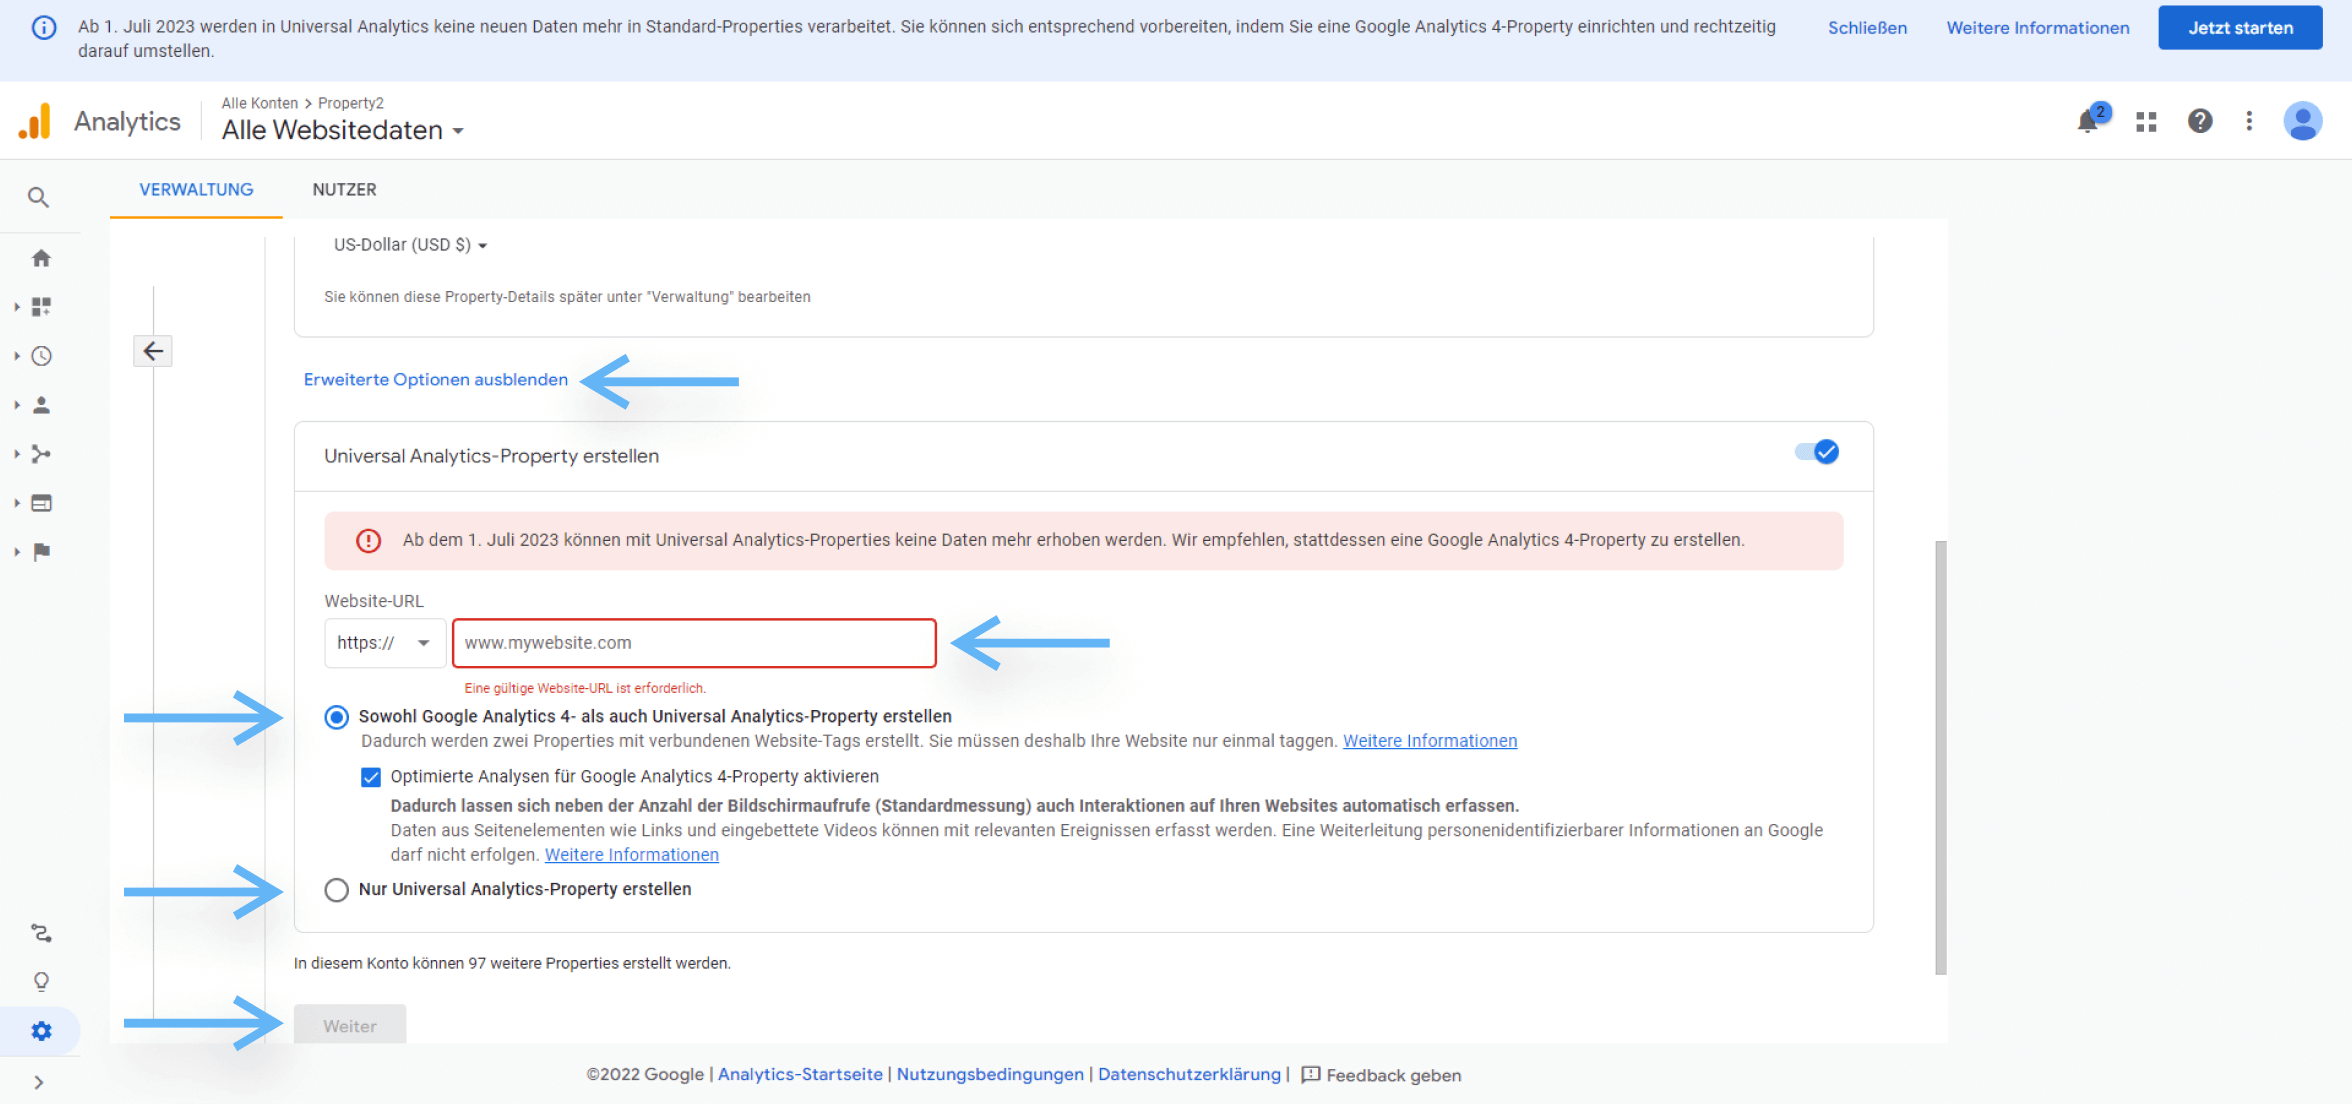Click Alle Konten breadcrumb
The height and width of the screenshot is (1105, 2352).
260,103
